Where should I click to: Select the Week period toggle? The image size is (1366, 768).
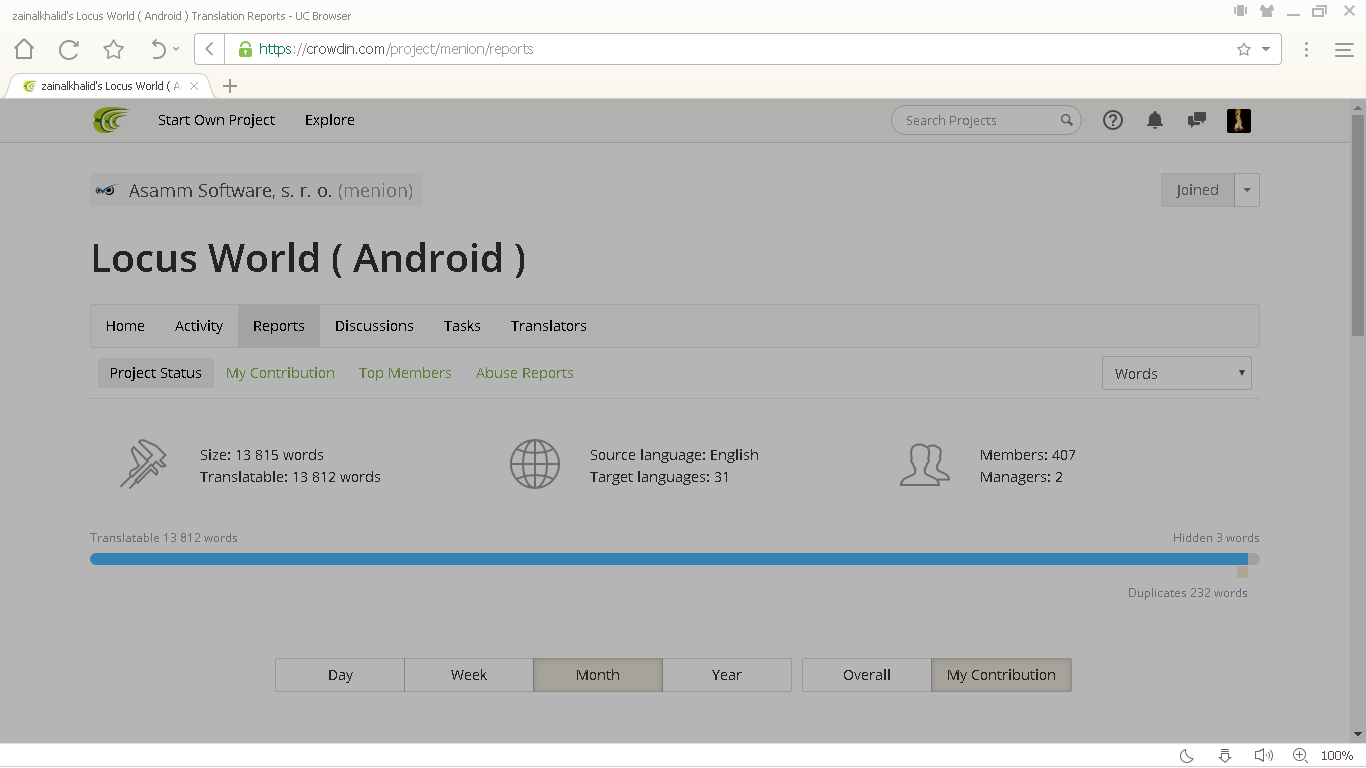469,675
